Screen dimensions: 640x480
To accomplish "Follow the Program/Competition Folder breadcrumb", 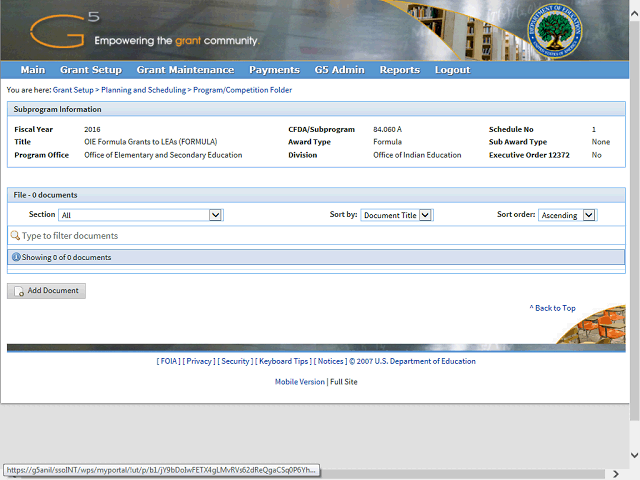I will coord(242,90).
